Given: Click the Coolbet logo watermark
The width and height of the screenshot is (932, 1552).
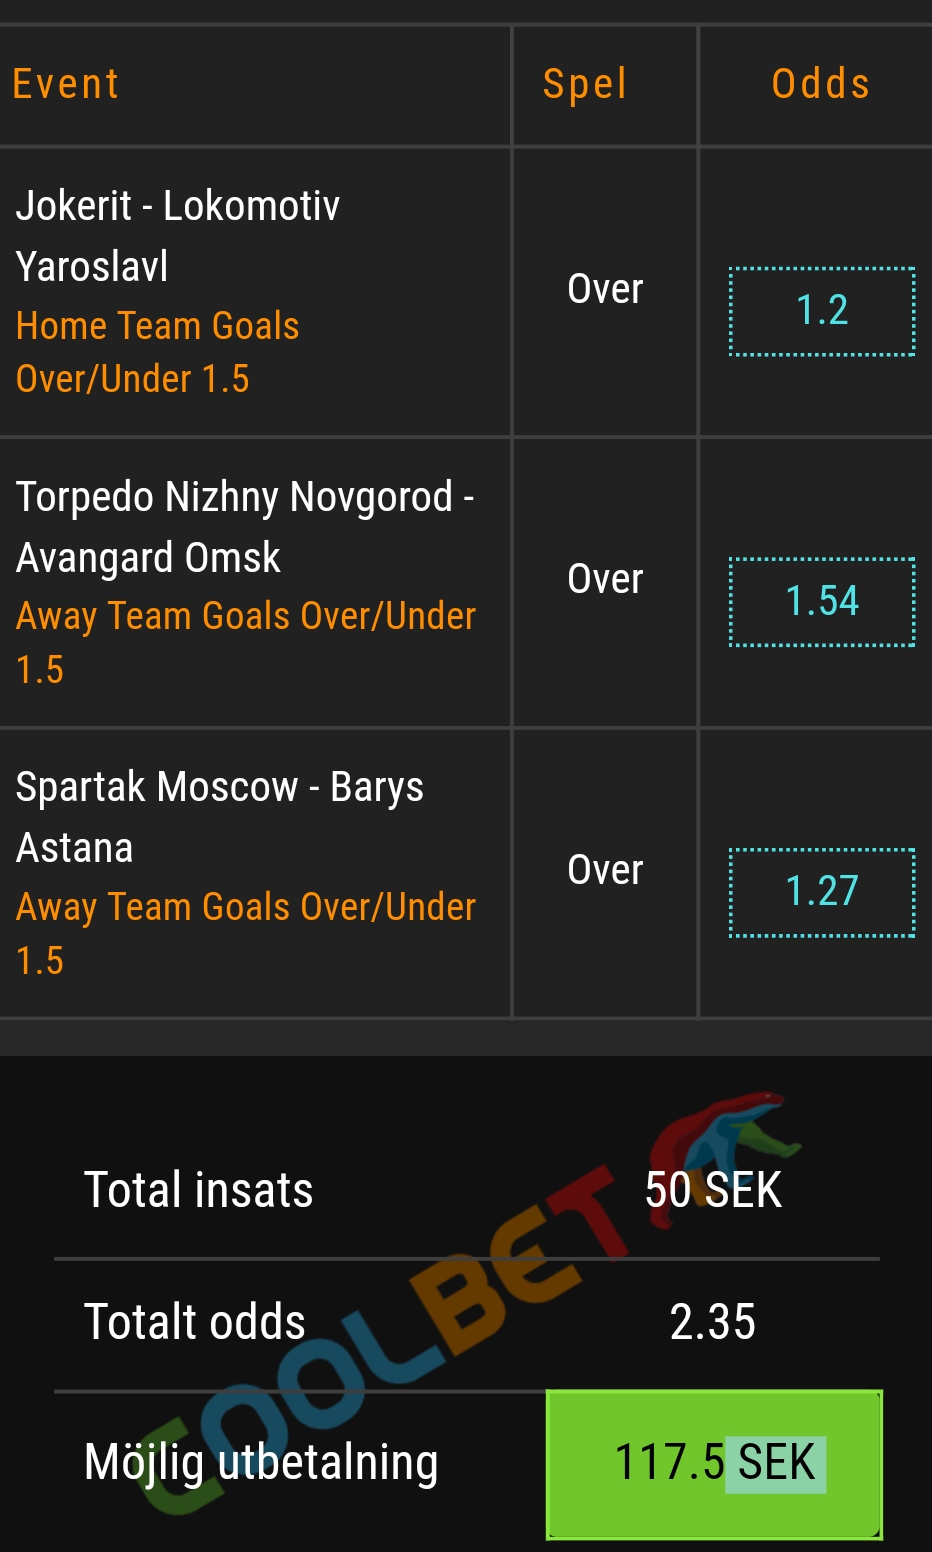Looking at the screenshot, I should [x=470, y=1300].
